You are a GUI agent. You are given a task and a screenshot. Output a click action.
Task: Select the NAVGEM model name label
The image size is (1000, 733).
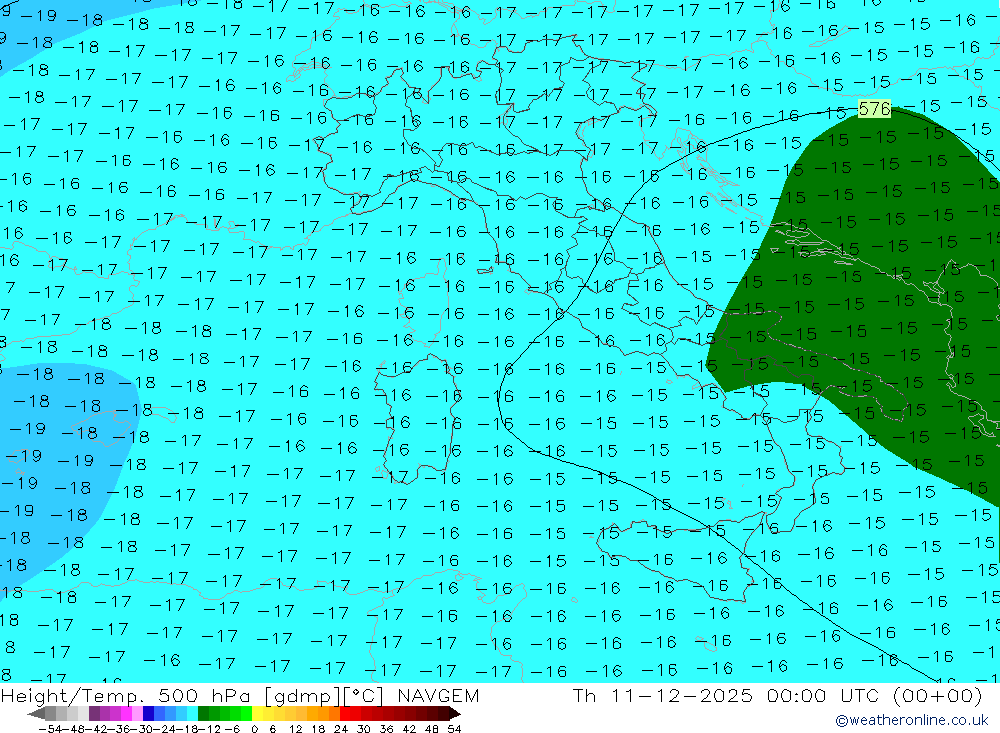[x=437, y=696]
